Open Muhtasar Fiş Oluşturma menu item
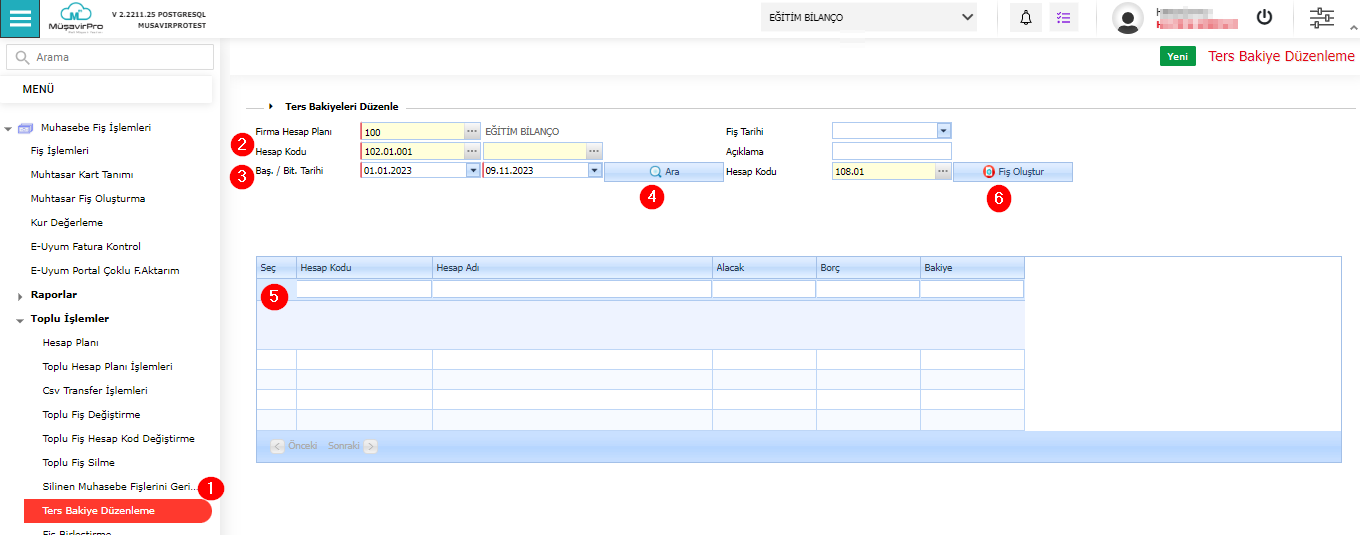 point(88,198)
